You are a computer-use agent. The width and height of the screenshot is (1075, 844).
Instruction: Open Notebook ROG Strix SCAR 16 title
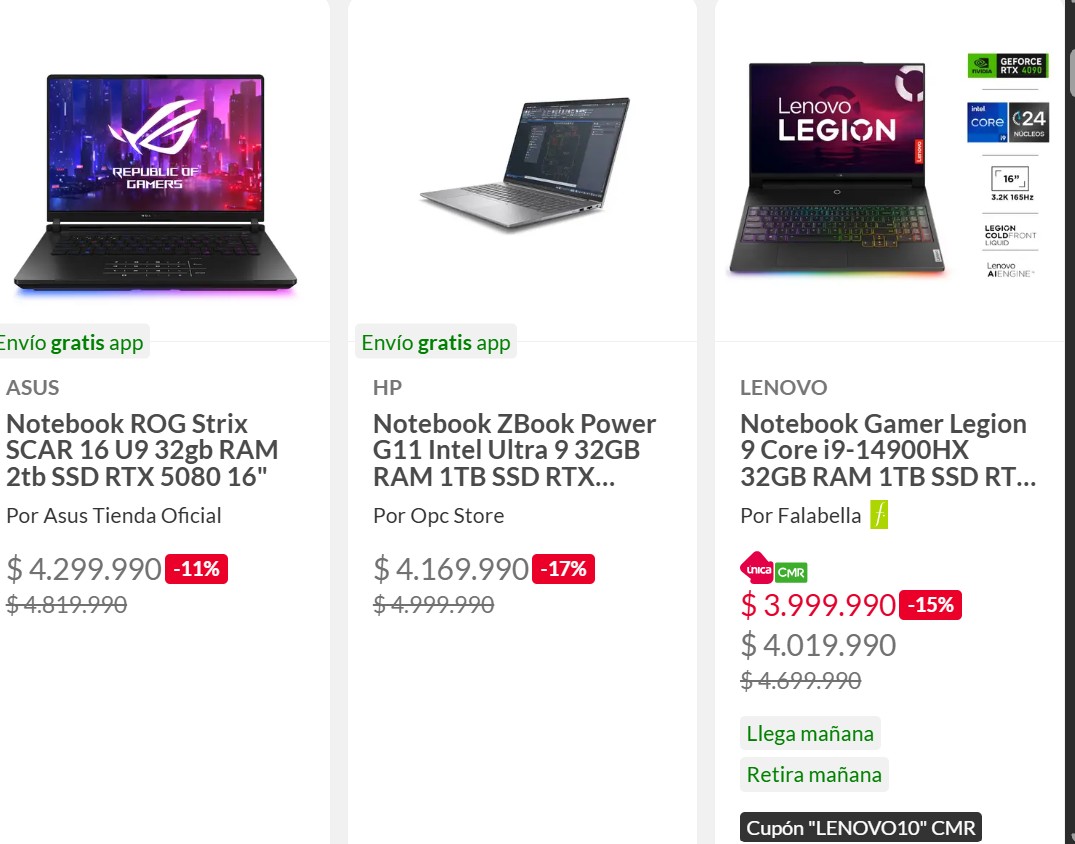point(142,450)
